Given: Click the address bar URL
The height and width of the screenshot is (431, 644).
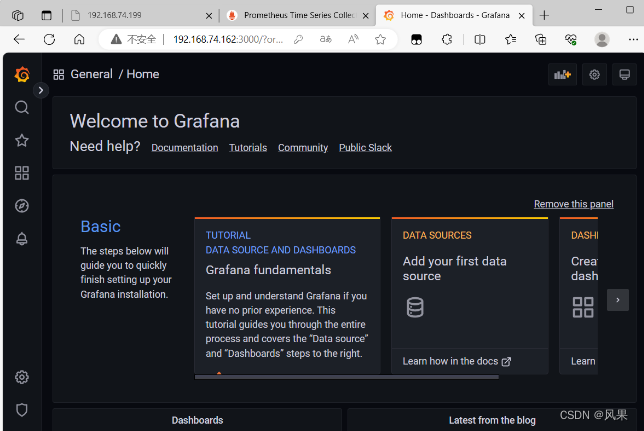Looking at the screenshot, I should pos(228,39).
